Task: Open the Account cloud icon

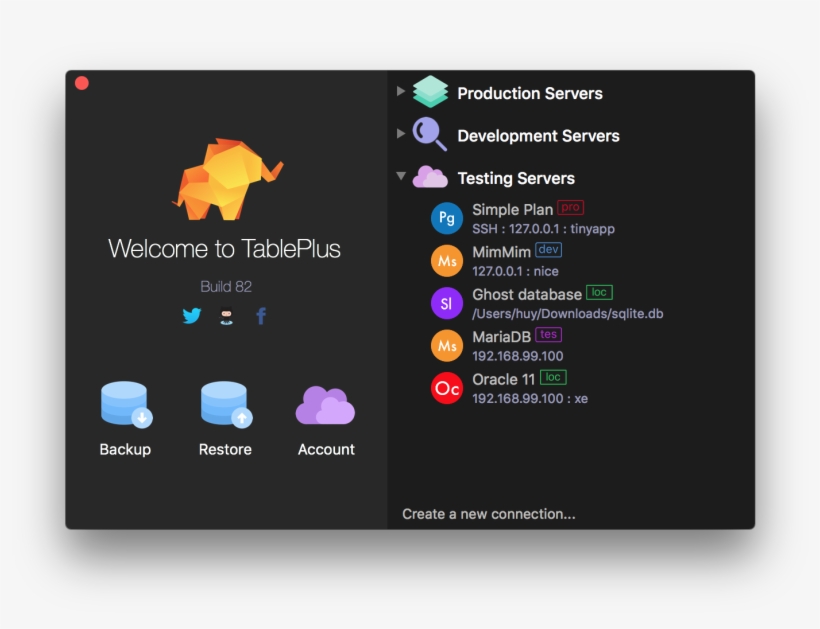Action: [x=325, y=404]
